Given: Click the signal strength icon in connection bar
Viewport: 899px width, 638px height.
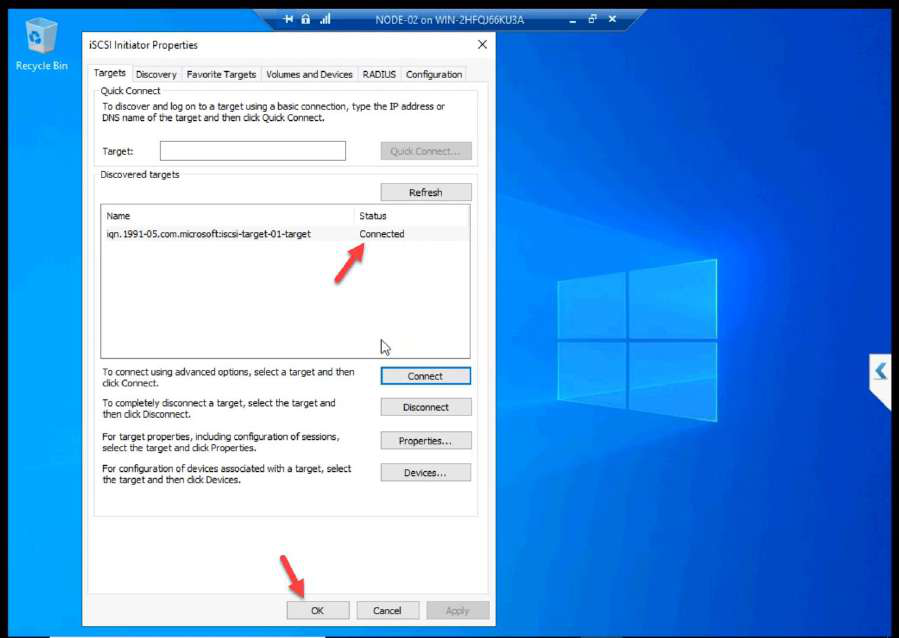Looking at the screenshot, I should click(x=325, y=19).
